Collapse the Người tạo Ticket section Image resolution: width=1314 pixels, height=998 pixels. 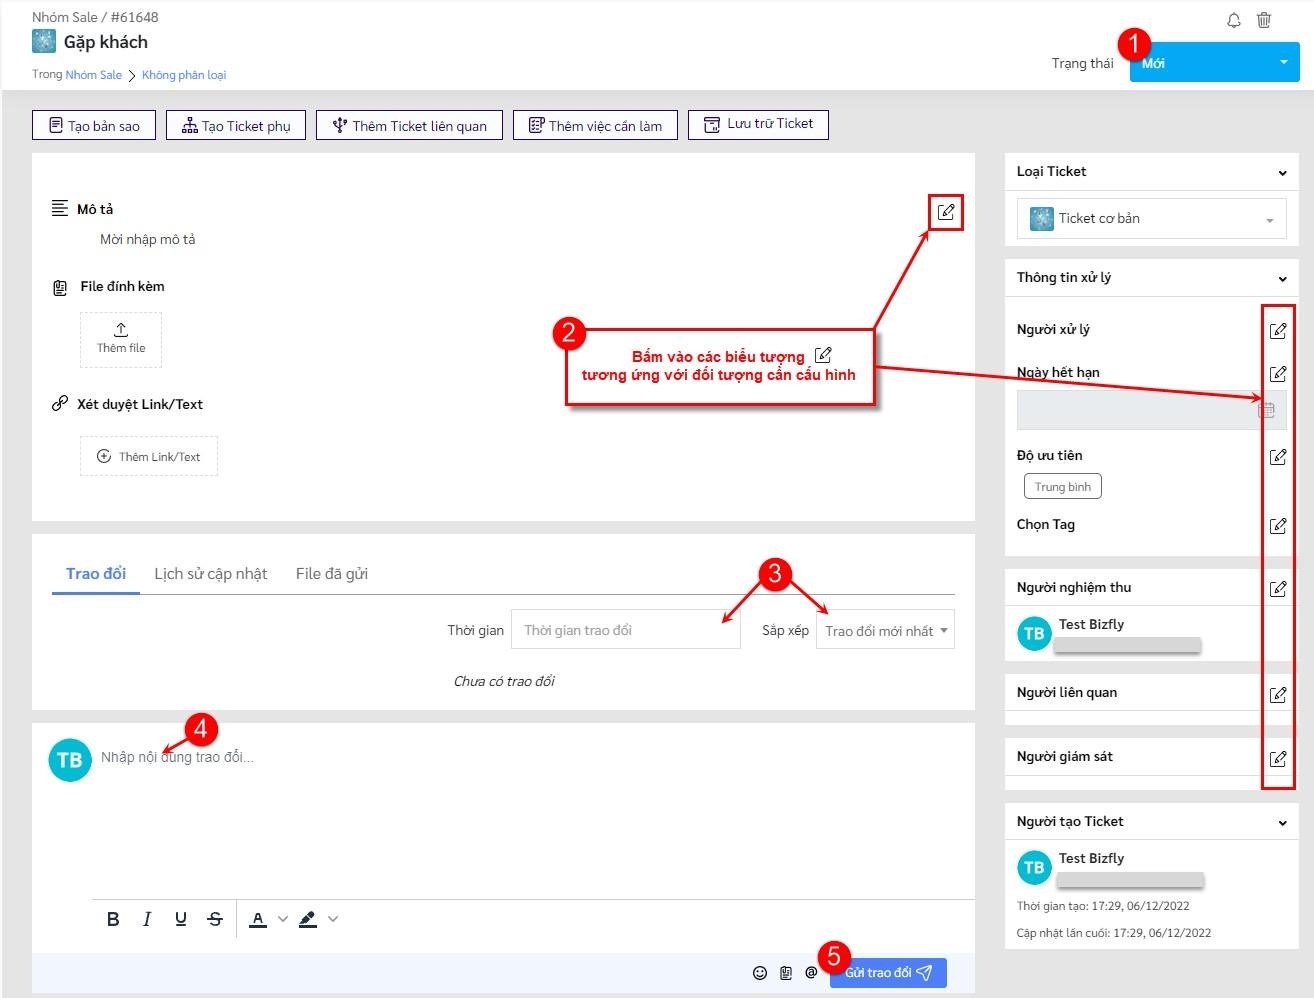tap(1282, 823)
